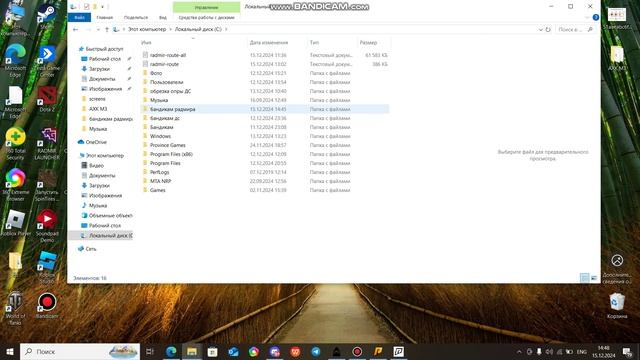Image resolution: width=640 pixels, height=360 pixels.
Task: Click the taskbar Поиск search box
Action: (80, 351)
